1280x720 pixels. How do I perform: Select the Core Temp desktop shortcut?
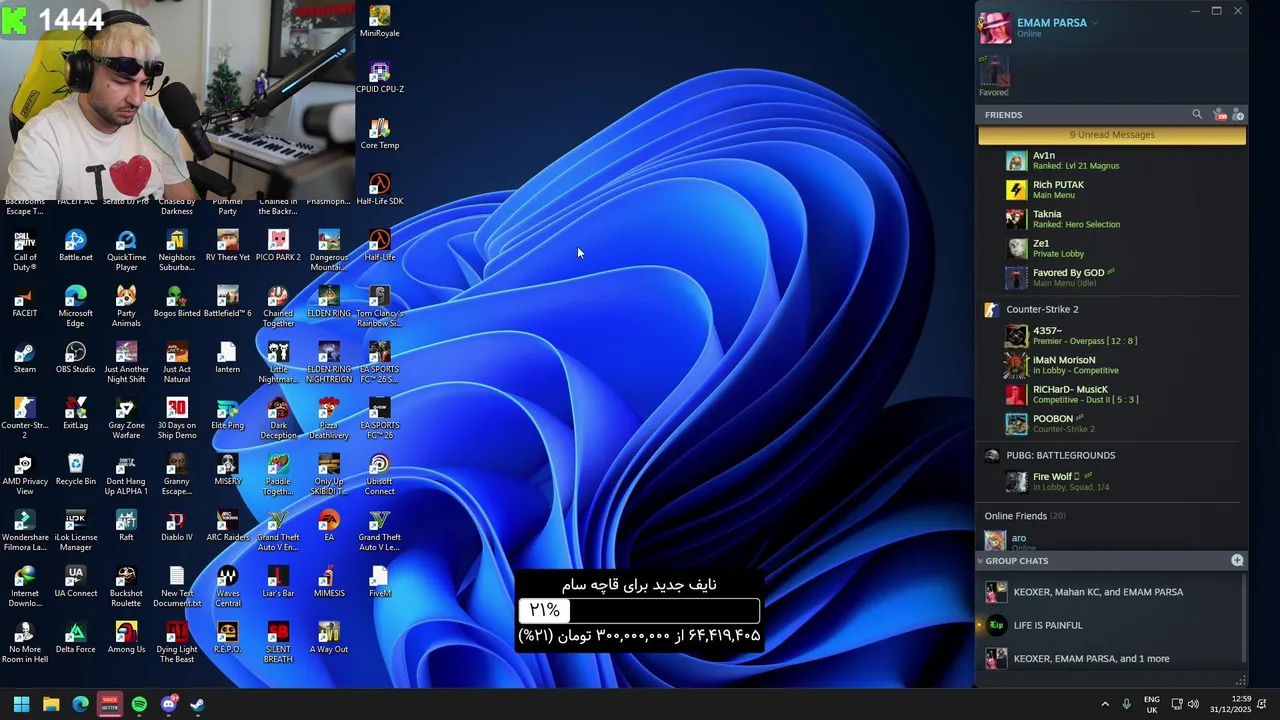click(379, 134)
